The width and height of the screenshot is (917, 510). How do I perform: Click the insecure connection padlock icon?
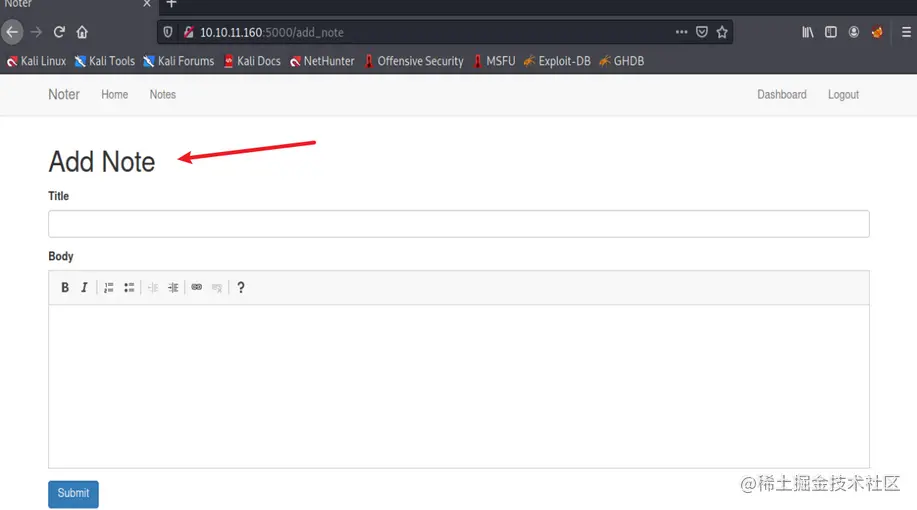(x=188, y=32)
